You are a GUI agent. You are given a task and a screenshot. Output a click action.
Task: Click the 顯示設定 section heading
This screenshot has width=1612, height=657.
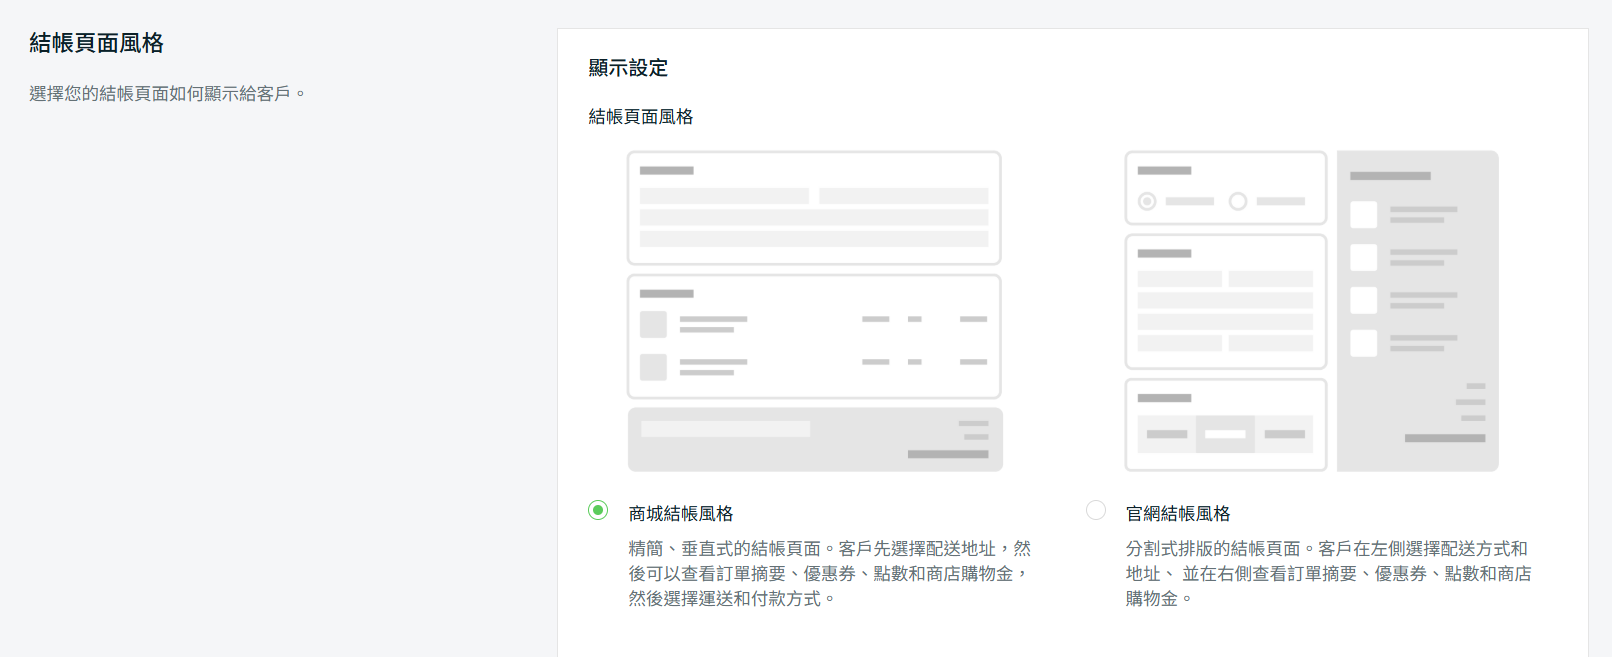click(628, 68)
